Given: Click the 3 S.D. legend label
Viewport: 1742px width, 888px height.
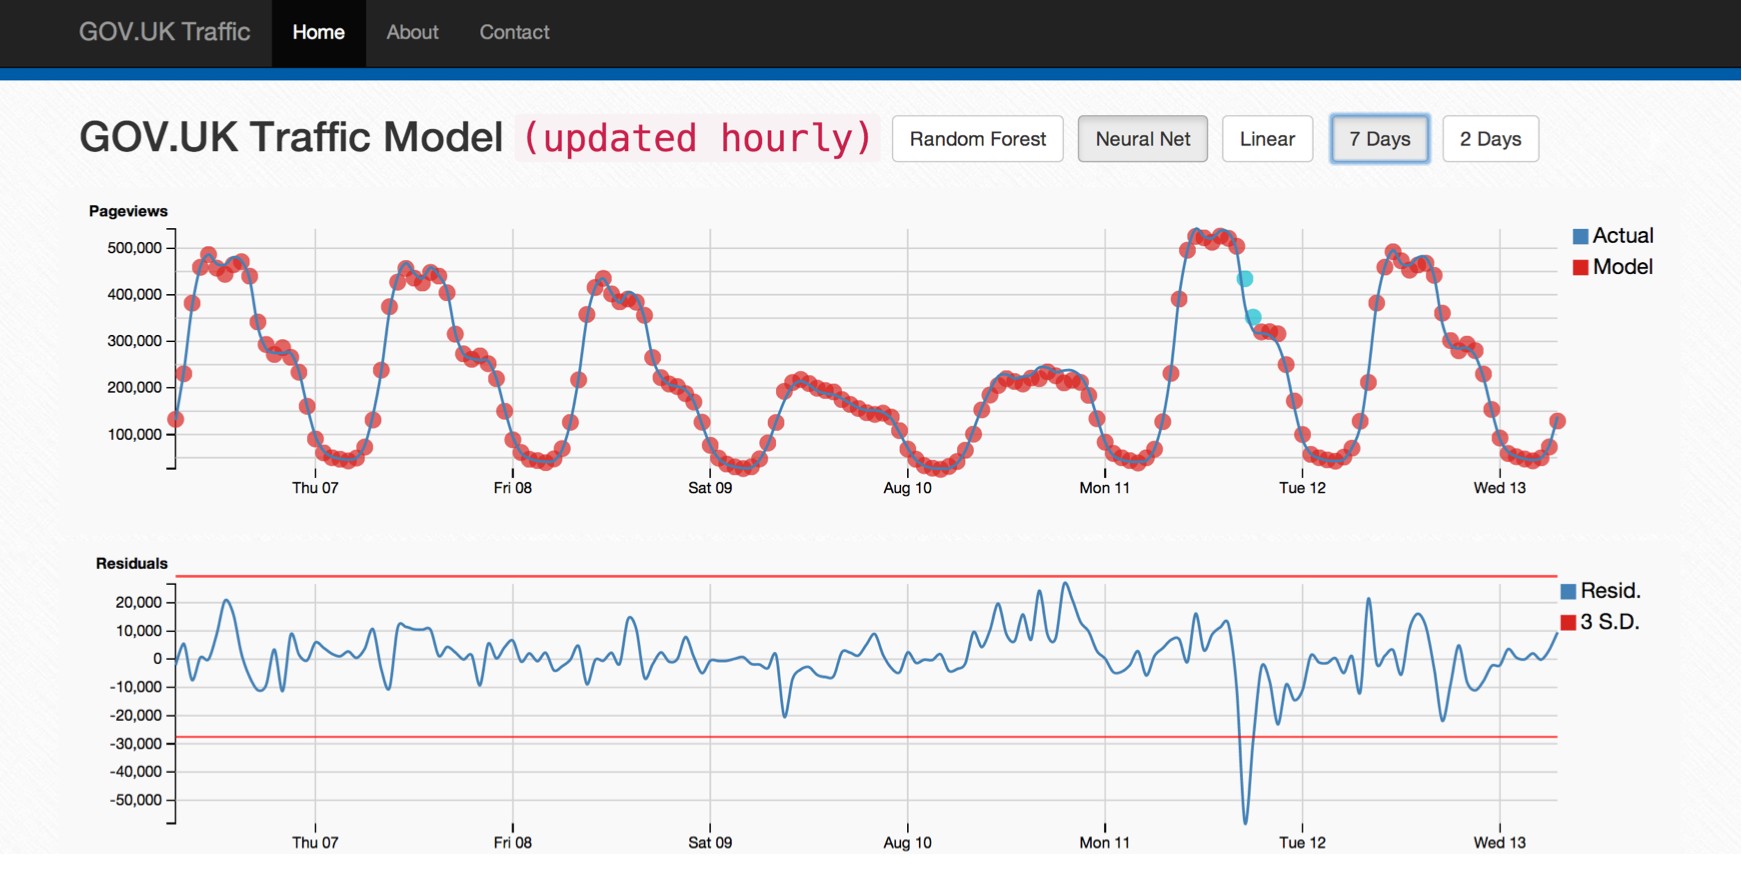Looking at the screenshot, I should click(1610, 622).
